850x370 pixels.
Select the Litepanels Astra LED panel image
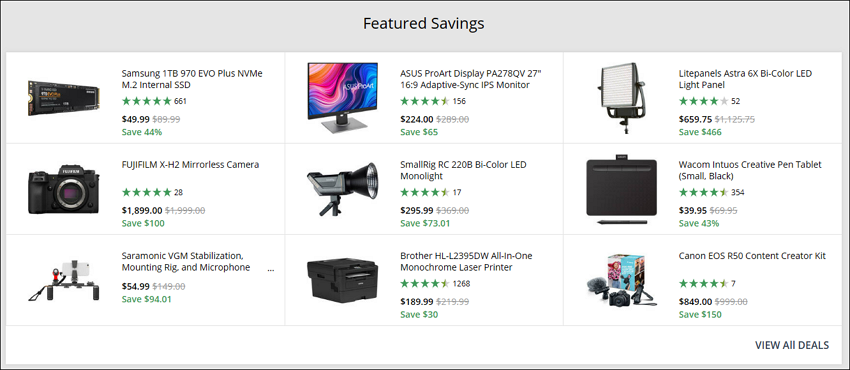coord(622,98)
